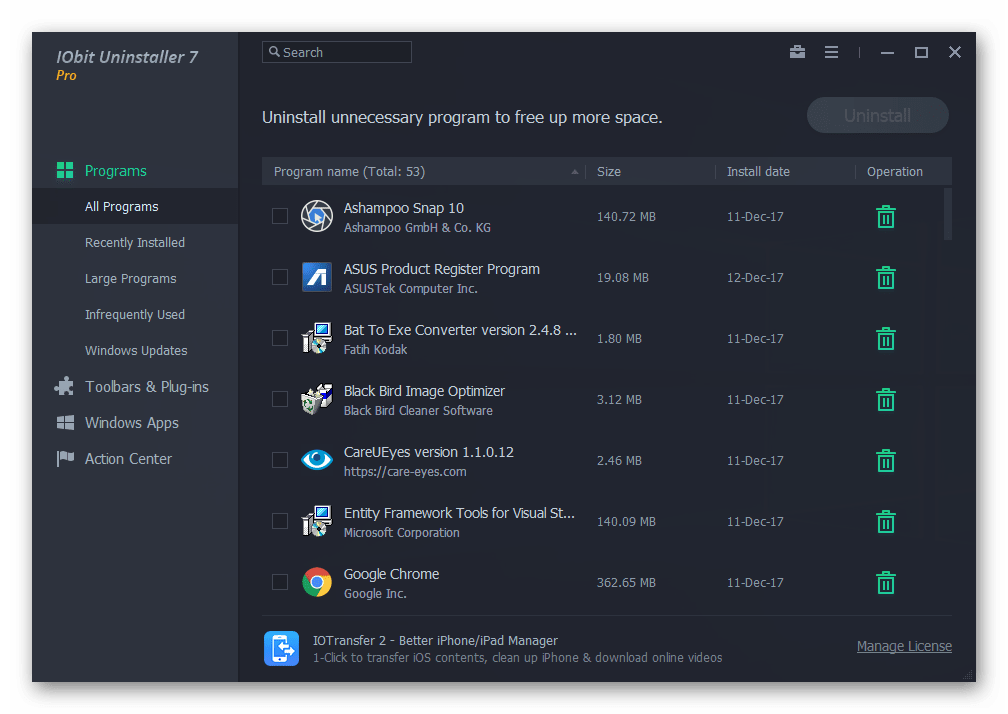Select the All Programs tab

click(x=121, y=206)
